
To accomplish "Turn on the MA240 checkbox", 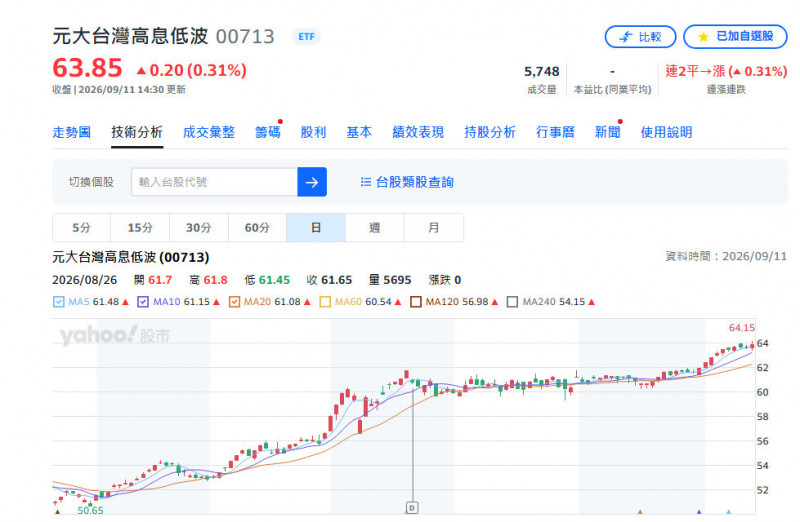I will coord(512,302).
